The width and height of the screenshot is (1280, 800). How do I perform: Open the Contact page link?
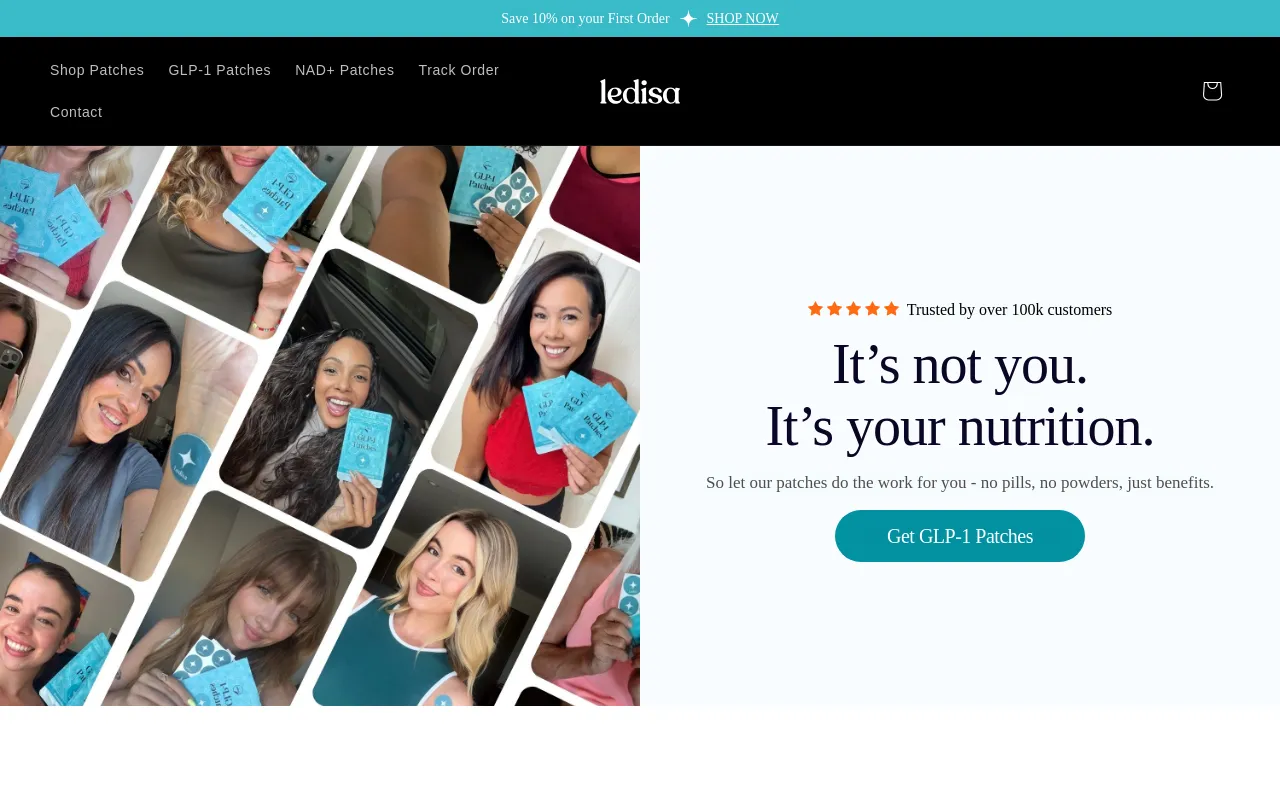(x=76, y=112)
